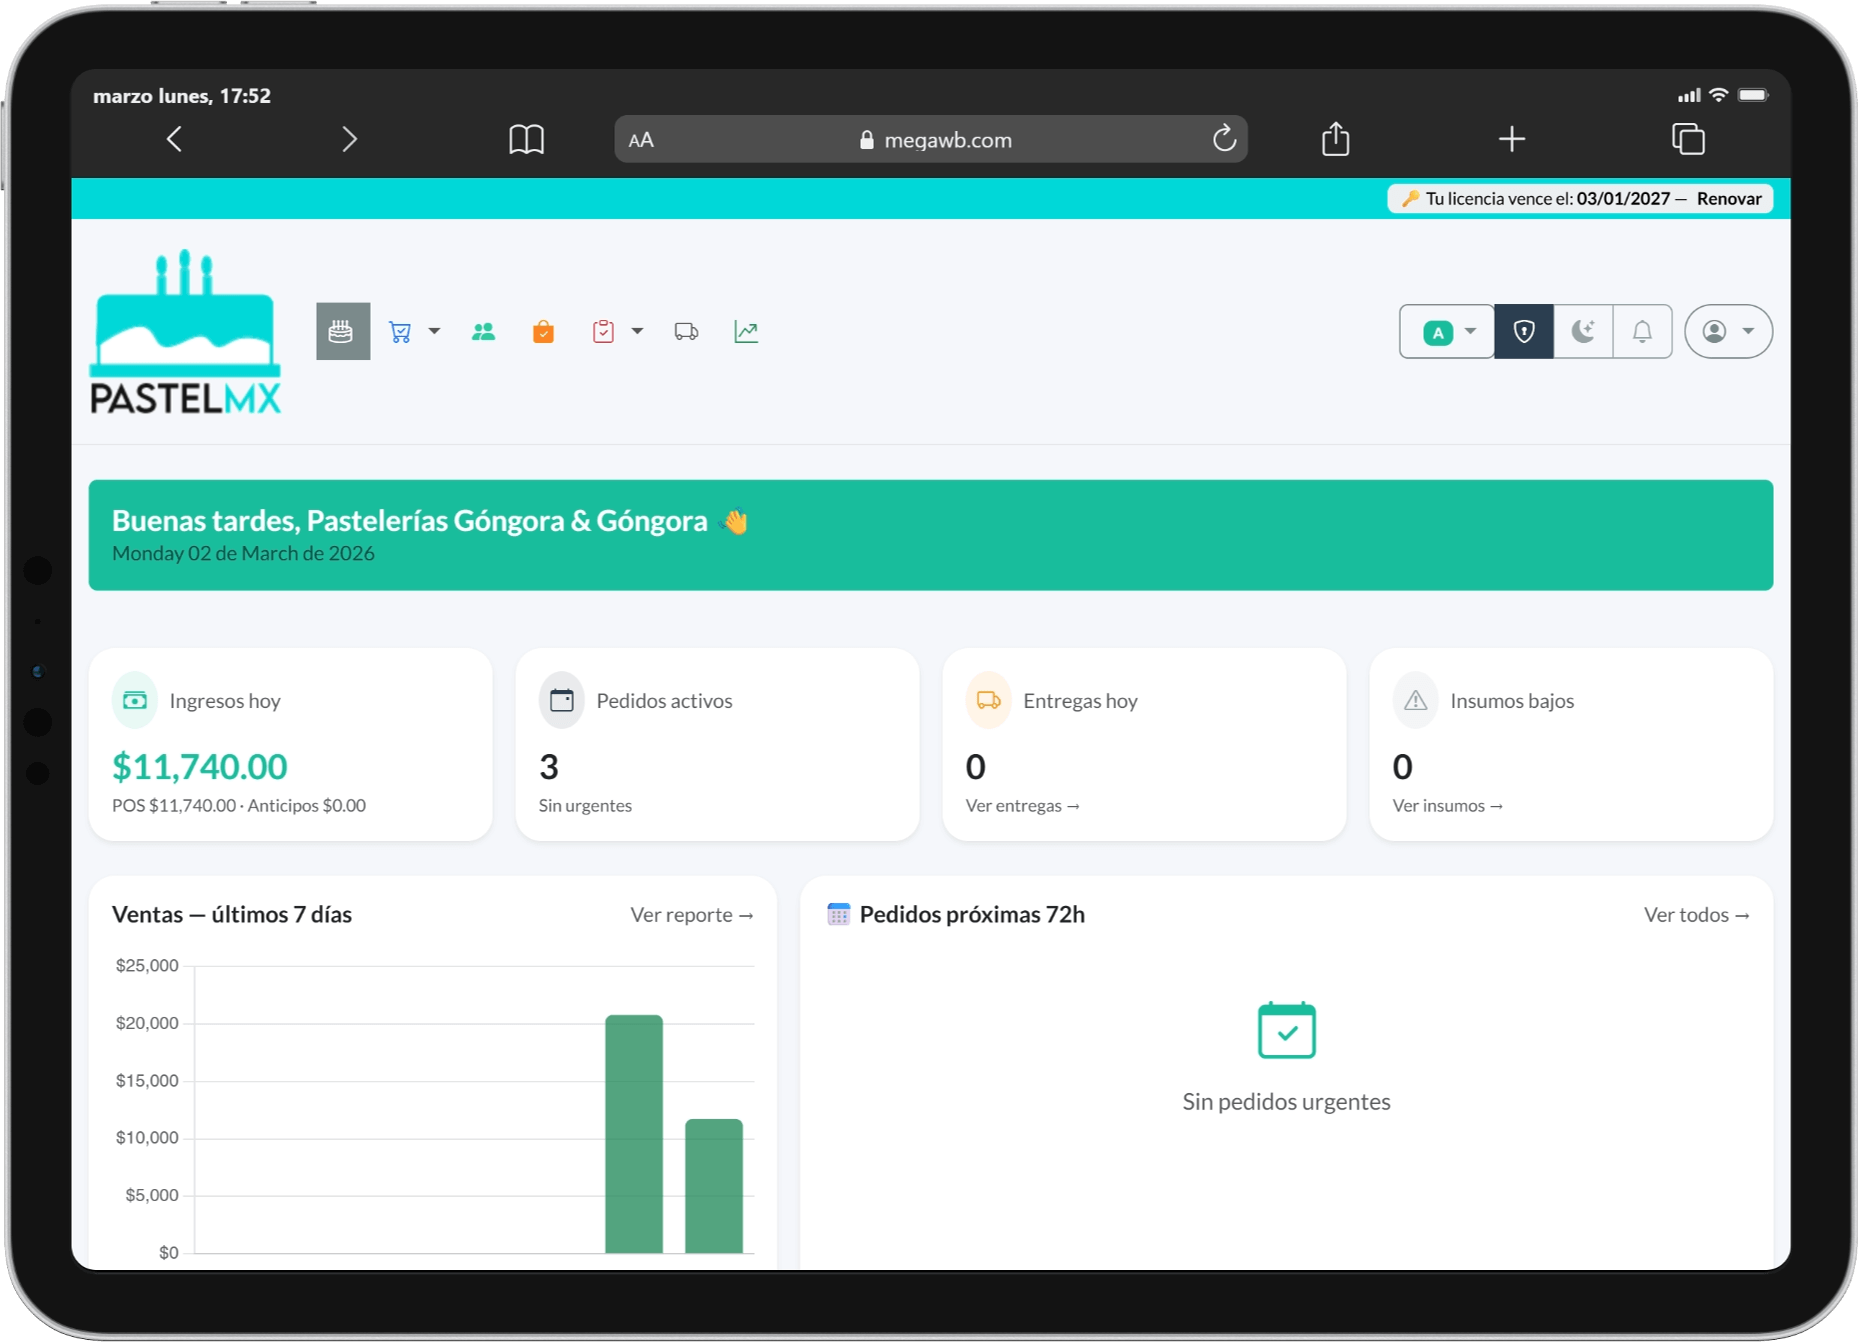The width and height of the screenshot is (1858, 1342).
Task: Open the orange shopping bag products icon
Action: [543, 332]
